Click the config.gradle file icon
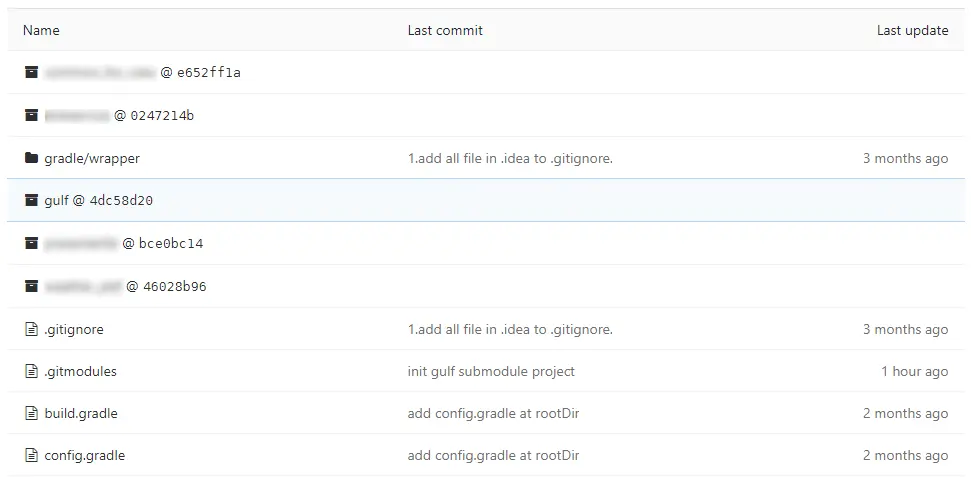 pyautogui.click(x=32, y=455)
